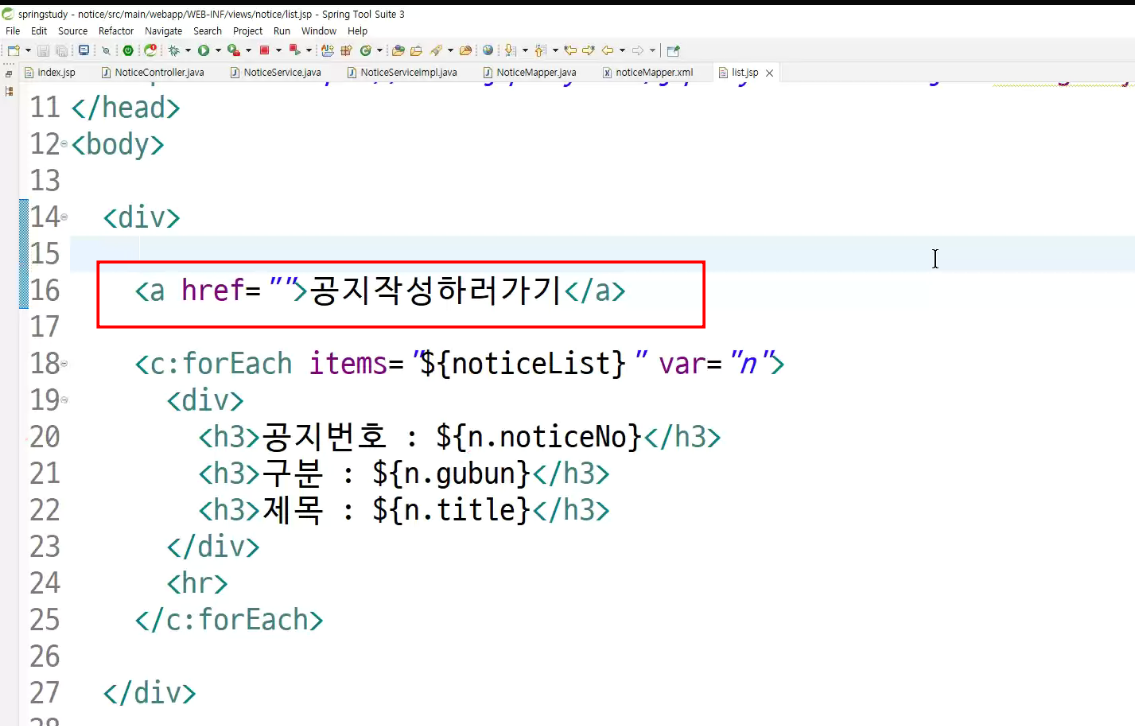The height and width of the screenshot is (726, 1135).
Task: Click the green Run play icon
Action: click(203, 51)
